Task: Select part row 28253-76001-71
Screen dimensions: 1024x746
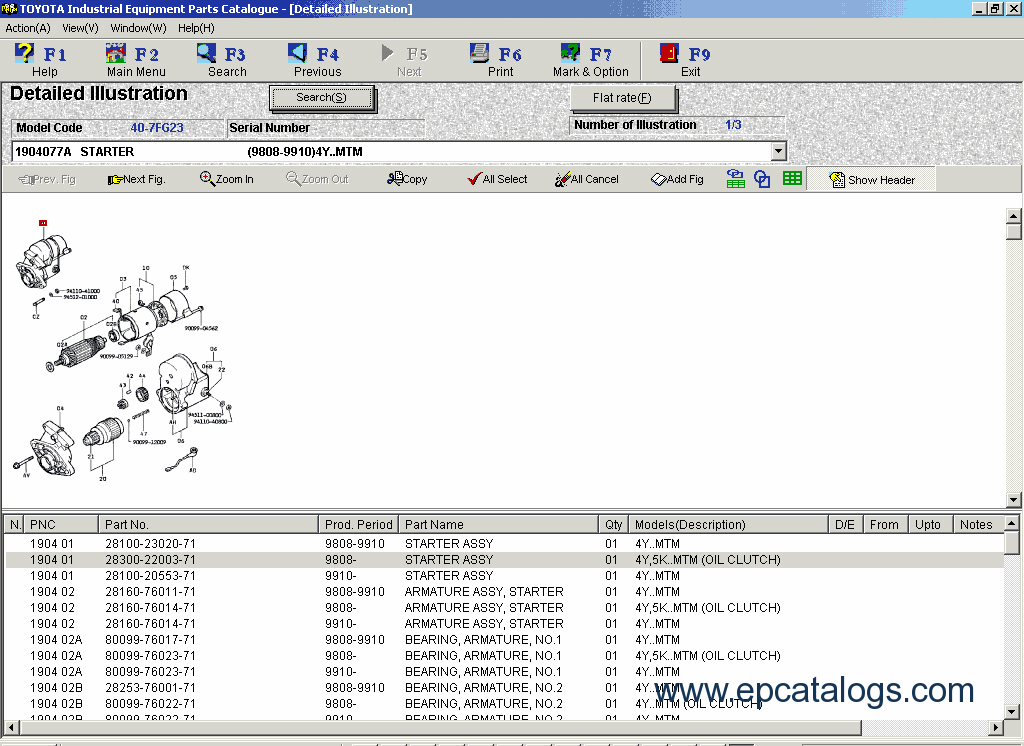Action: 504,688
